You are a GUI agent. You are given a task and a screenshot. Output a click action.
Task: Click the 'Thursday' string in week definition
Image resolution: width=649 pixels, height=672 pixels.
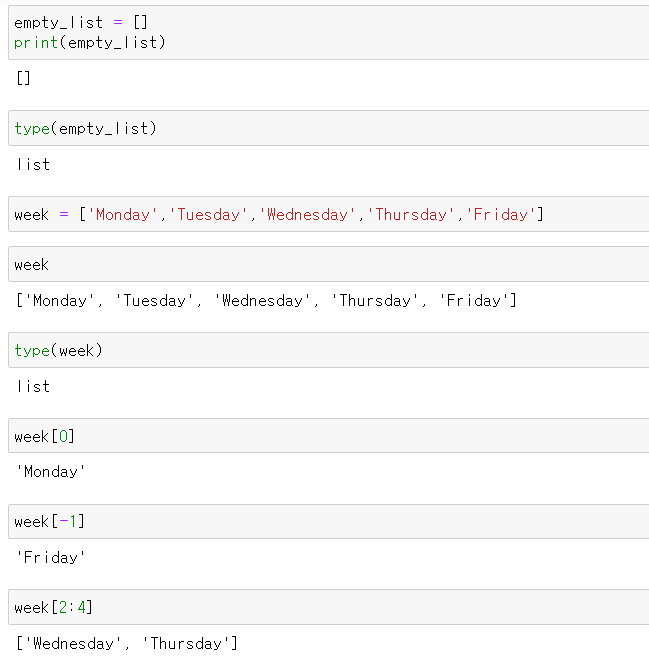[411, 214]
